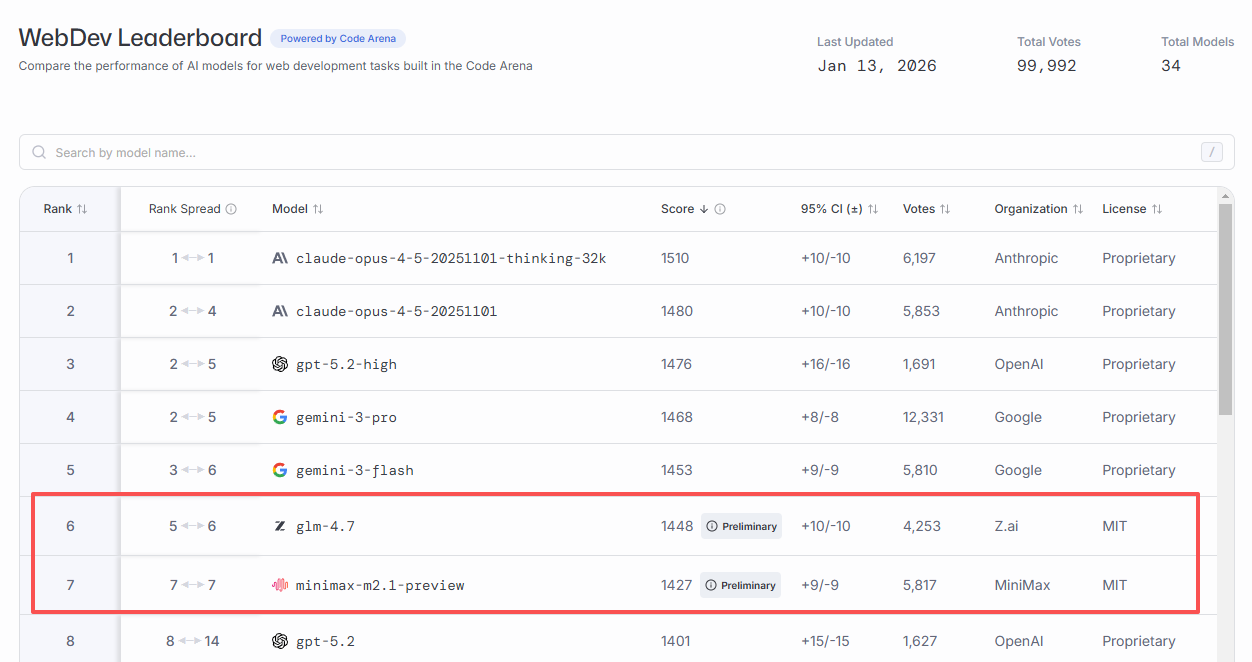This screenshot has height=662, width=1252.
Task: Sort by 95% CI column header
Action: coord(839,209)
